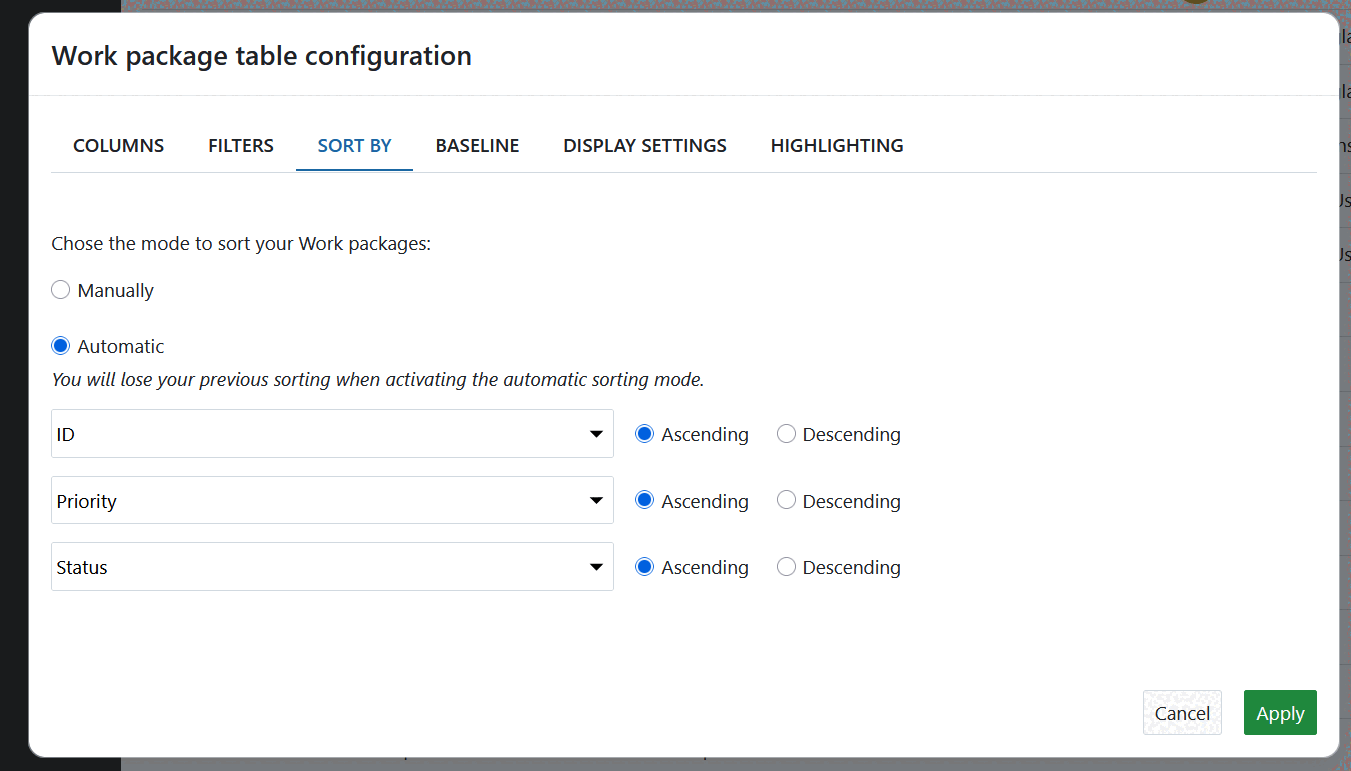Screen dimensions: 1351x771
Task: Enable Ascending order for Priority
Action: [x=644, y=500]
